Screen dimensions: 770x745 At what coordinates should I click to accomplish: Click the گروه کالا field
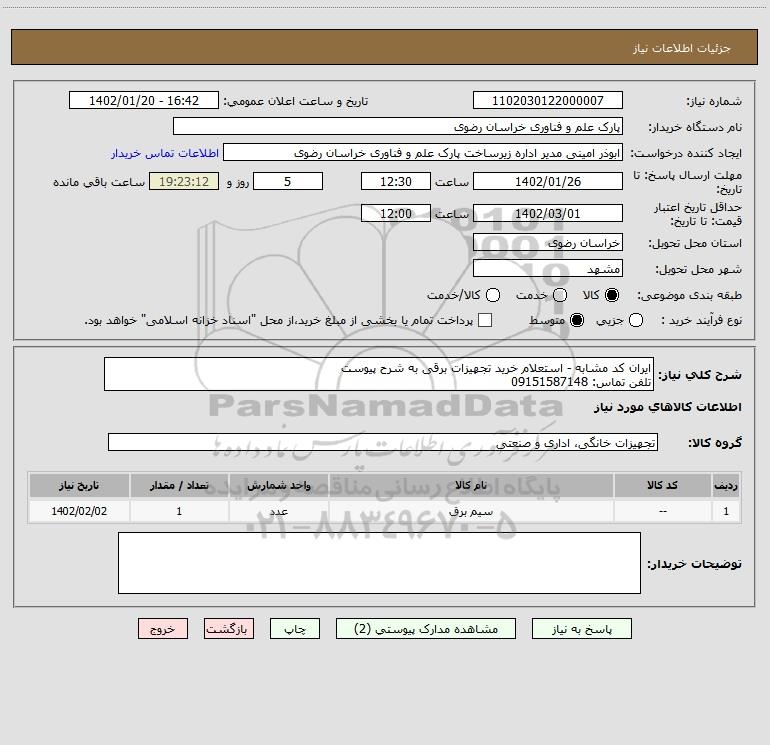tap(383, 442)
